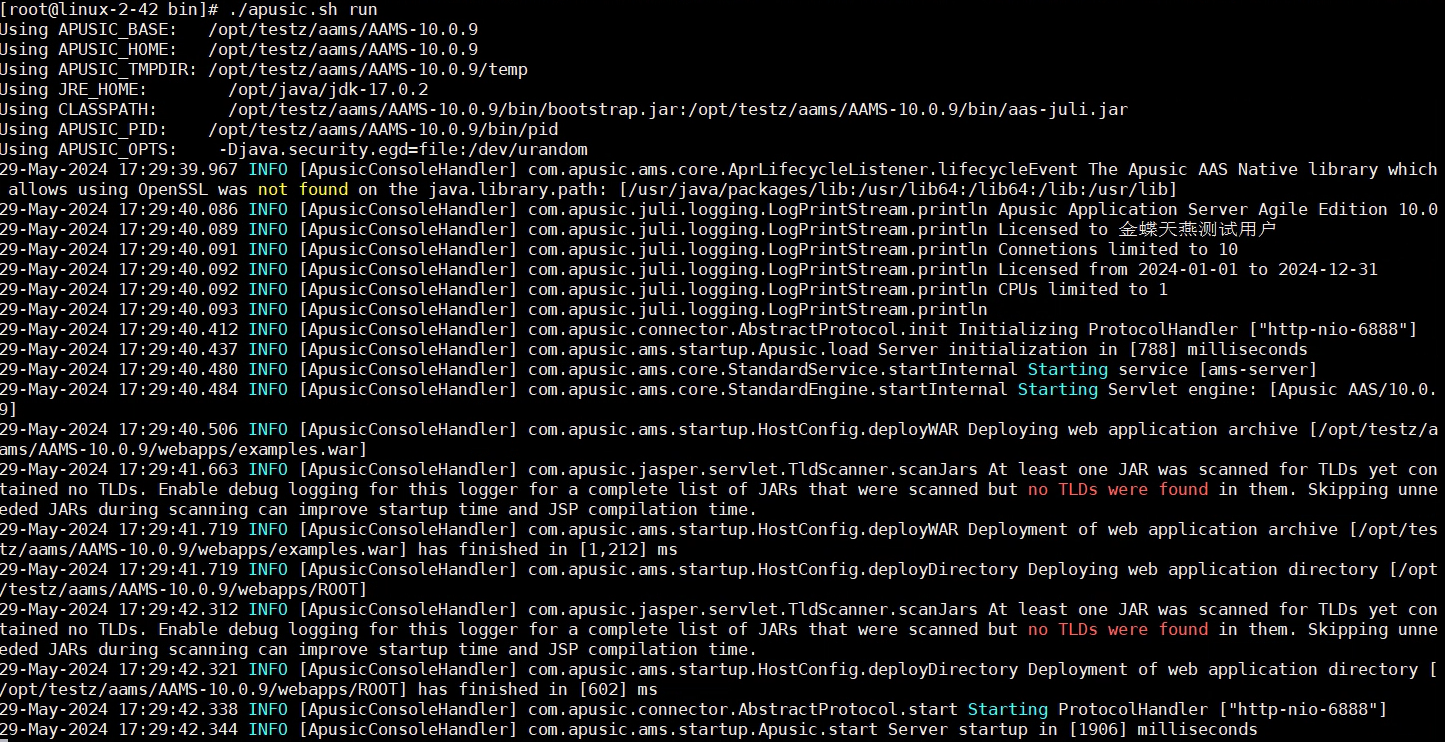Viewport: 1445px width, 742px height.
Task: Click first red 'no TLDs were found' text
Action: click(1117, 489)
